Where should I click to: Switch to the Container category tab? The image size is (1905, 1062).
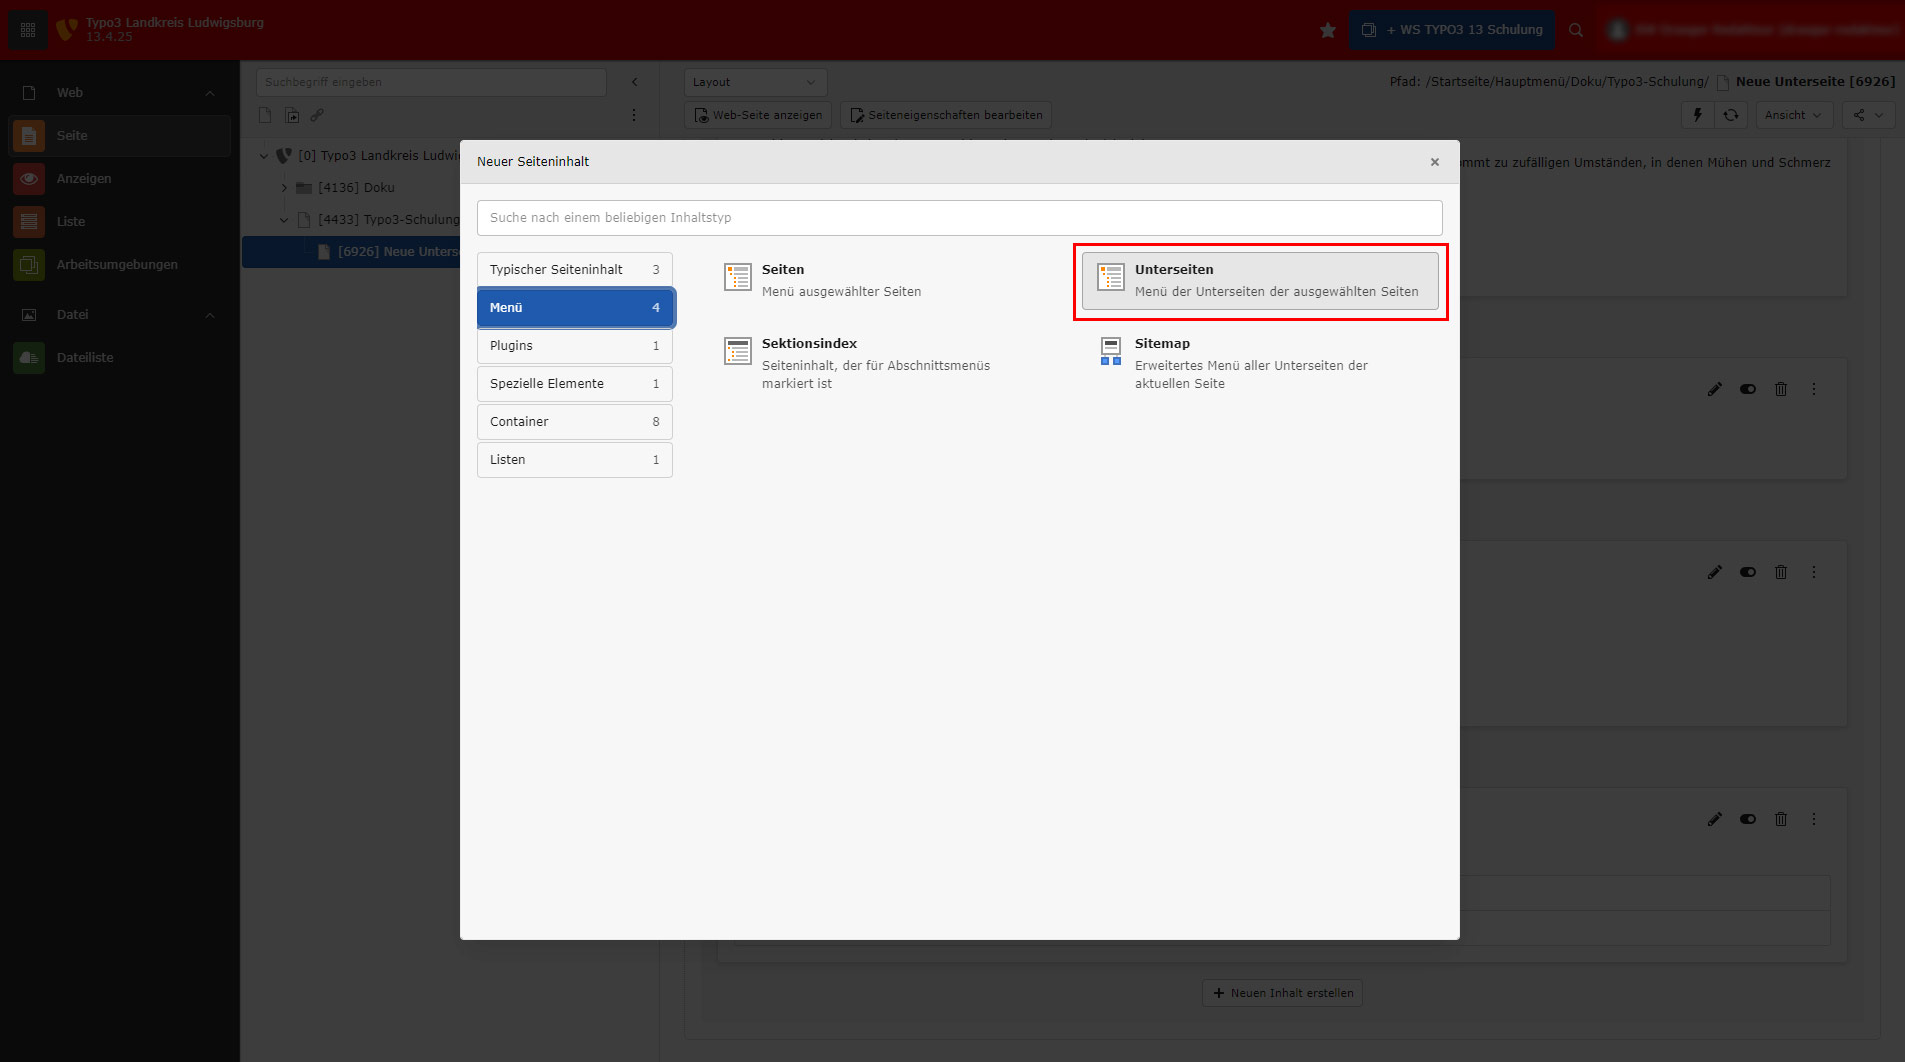click(574, 422)
